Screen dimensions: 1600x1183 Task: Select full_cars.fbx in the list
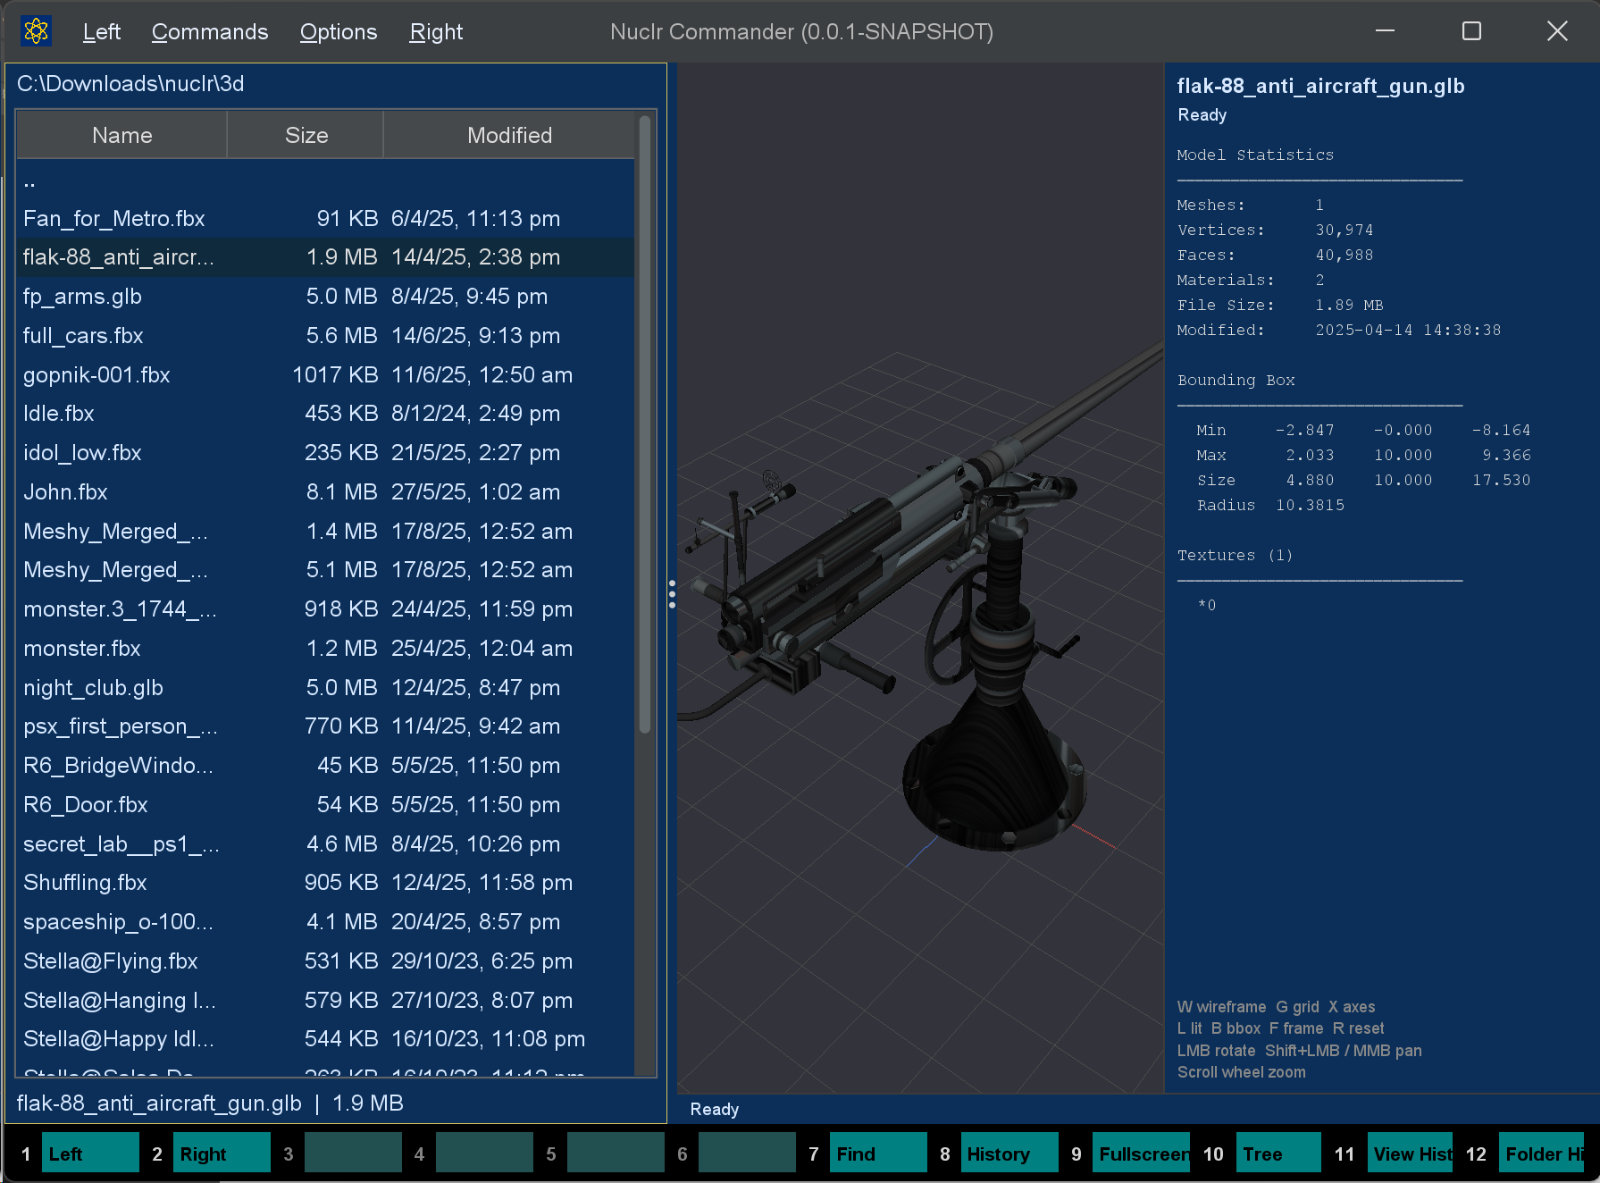(326, 336)
